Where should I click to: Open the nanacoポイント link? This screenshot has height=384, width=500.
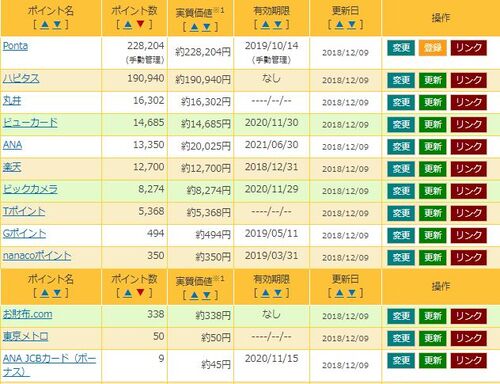click(x=37, y=256)
